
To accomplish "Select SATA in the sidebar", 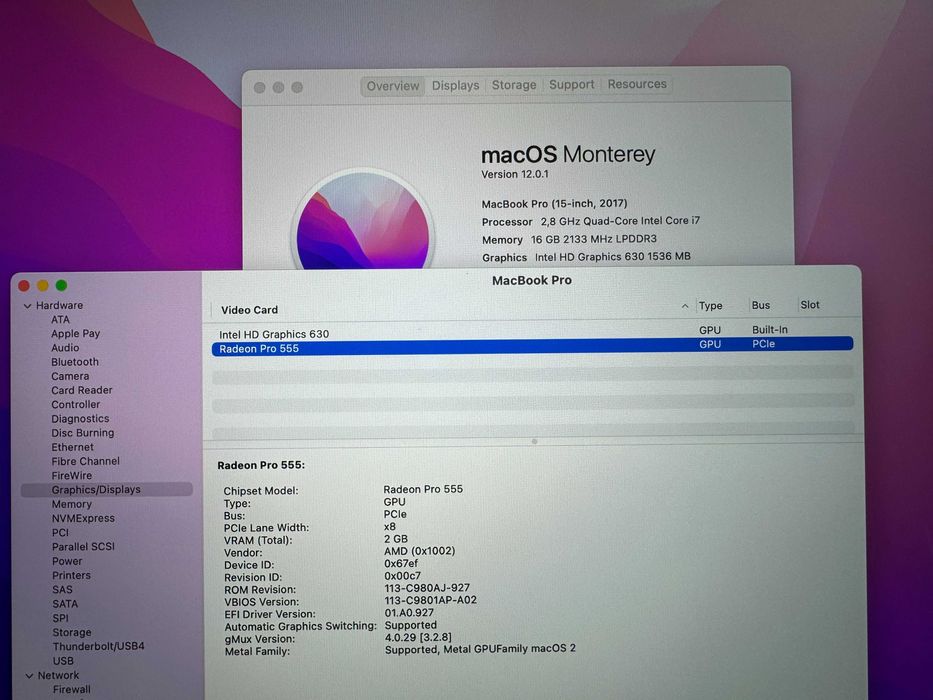I will coord(65,604).
